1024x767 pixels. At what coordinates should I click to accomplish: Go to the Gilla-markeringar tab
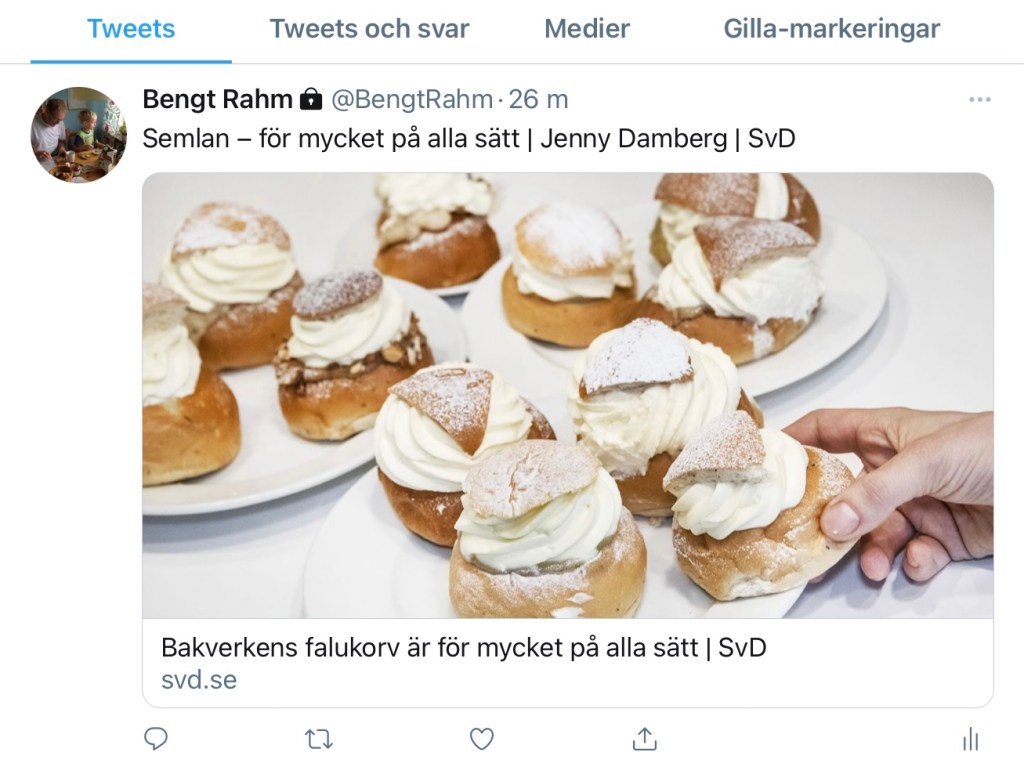(x=832, y=29)
